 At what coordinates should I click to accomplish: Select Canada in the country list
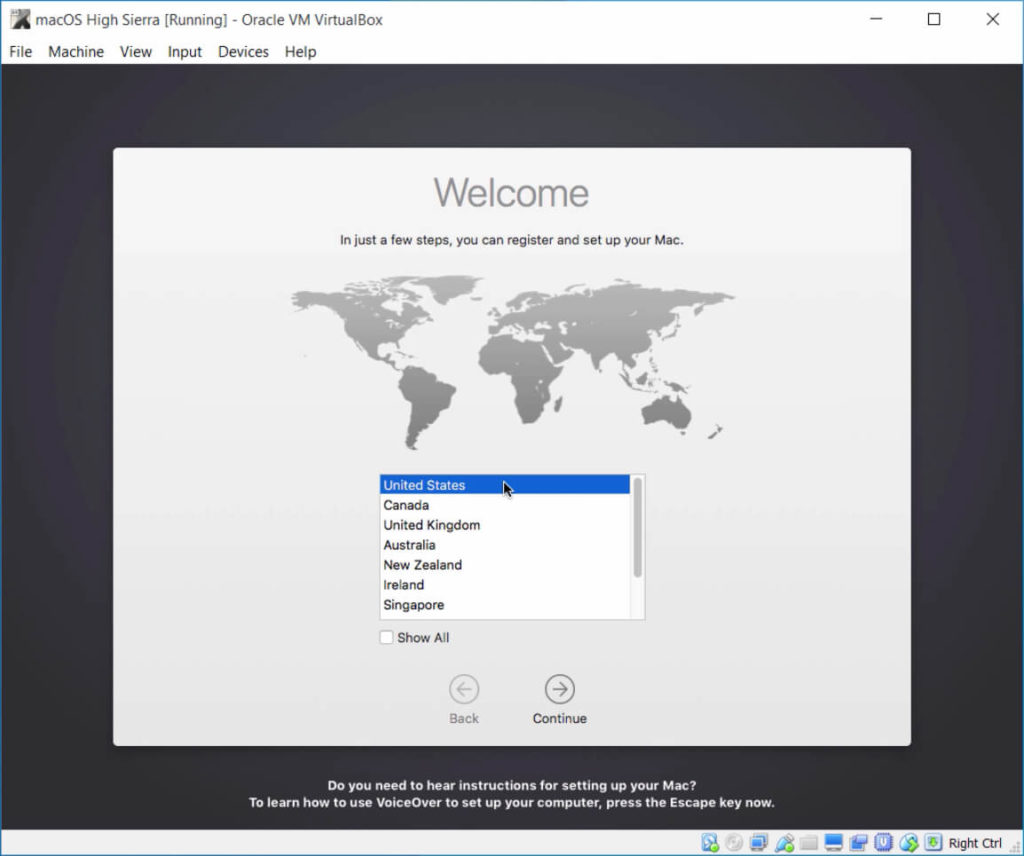click(406, 505)
